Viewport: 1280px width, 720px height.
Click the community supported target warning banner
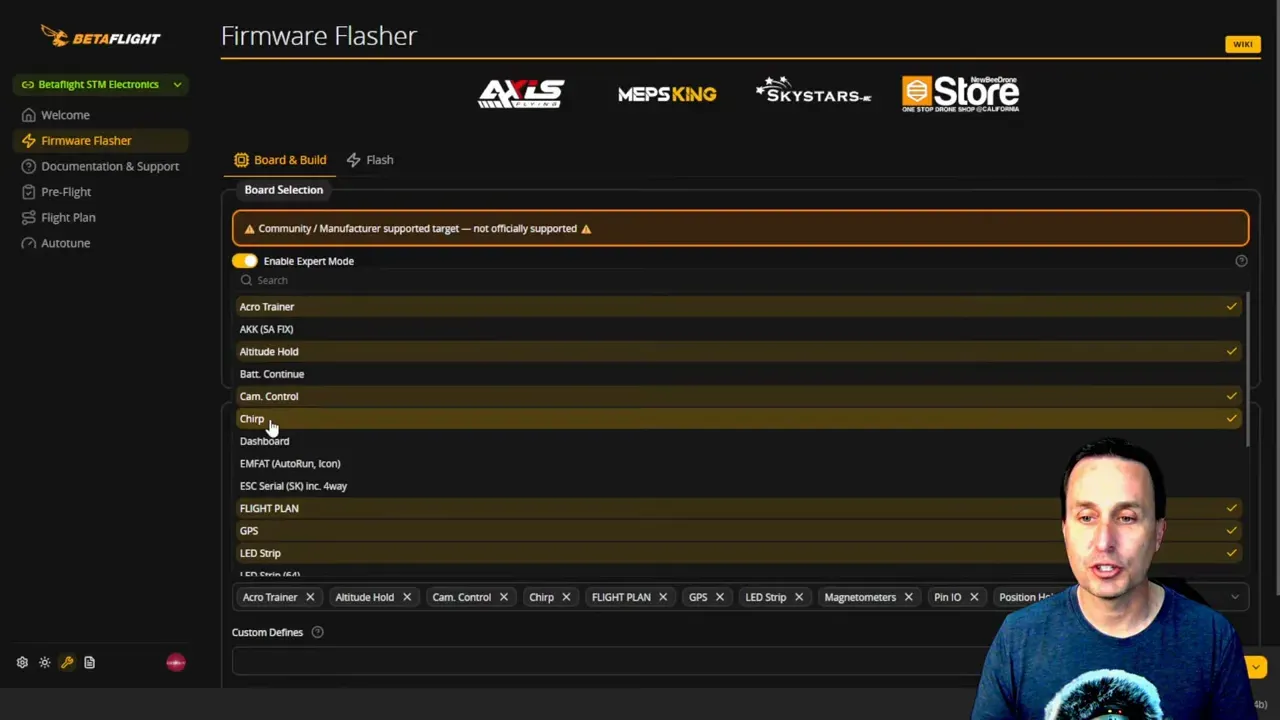(x=740, y=228)
